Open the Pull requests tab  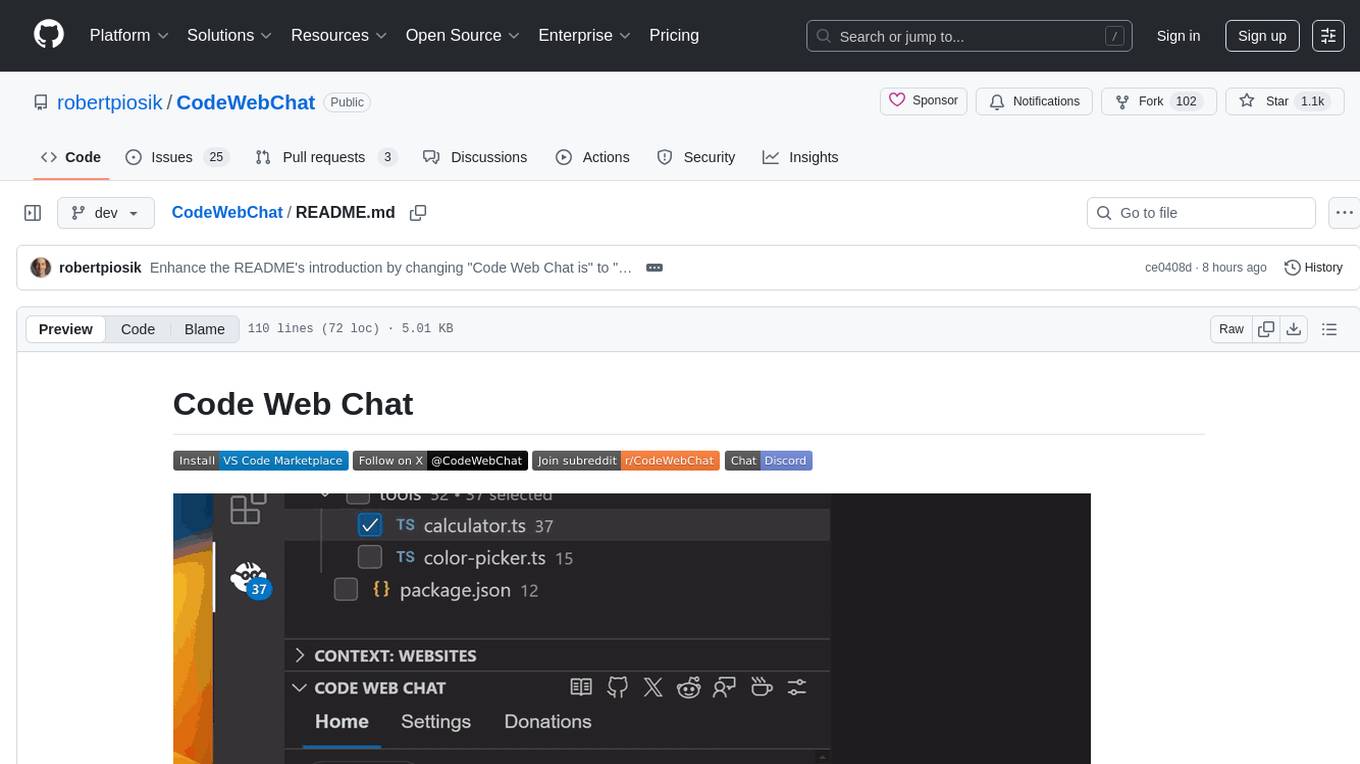tap(326, 157)
